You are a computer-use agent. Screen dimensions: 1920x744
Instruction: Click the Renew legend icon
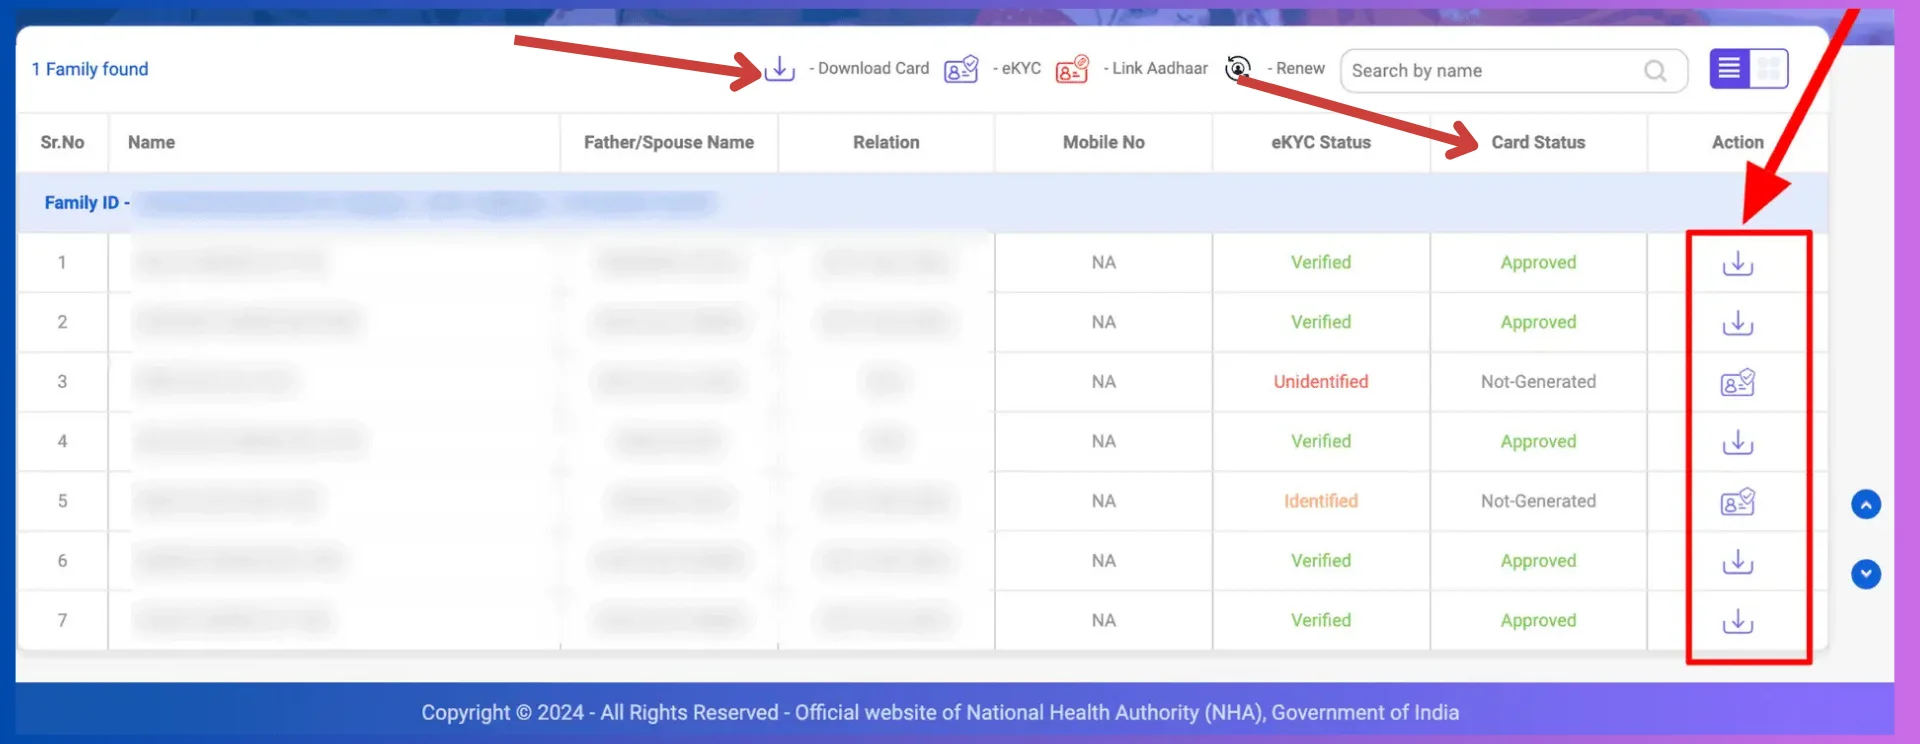pos(1238,68)
